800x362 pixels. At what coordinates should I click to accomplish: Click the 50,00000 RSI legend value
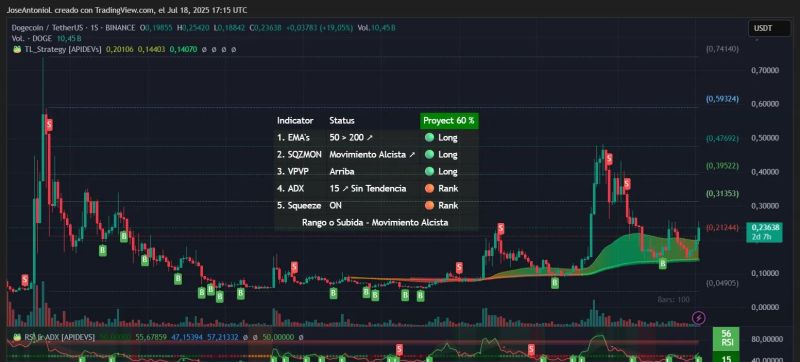coord(279,337)
